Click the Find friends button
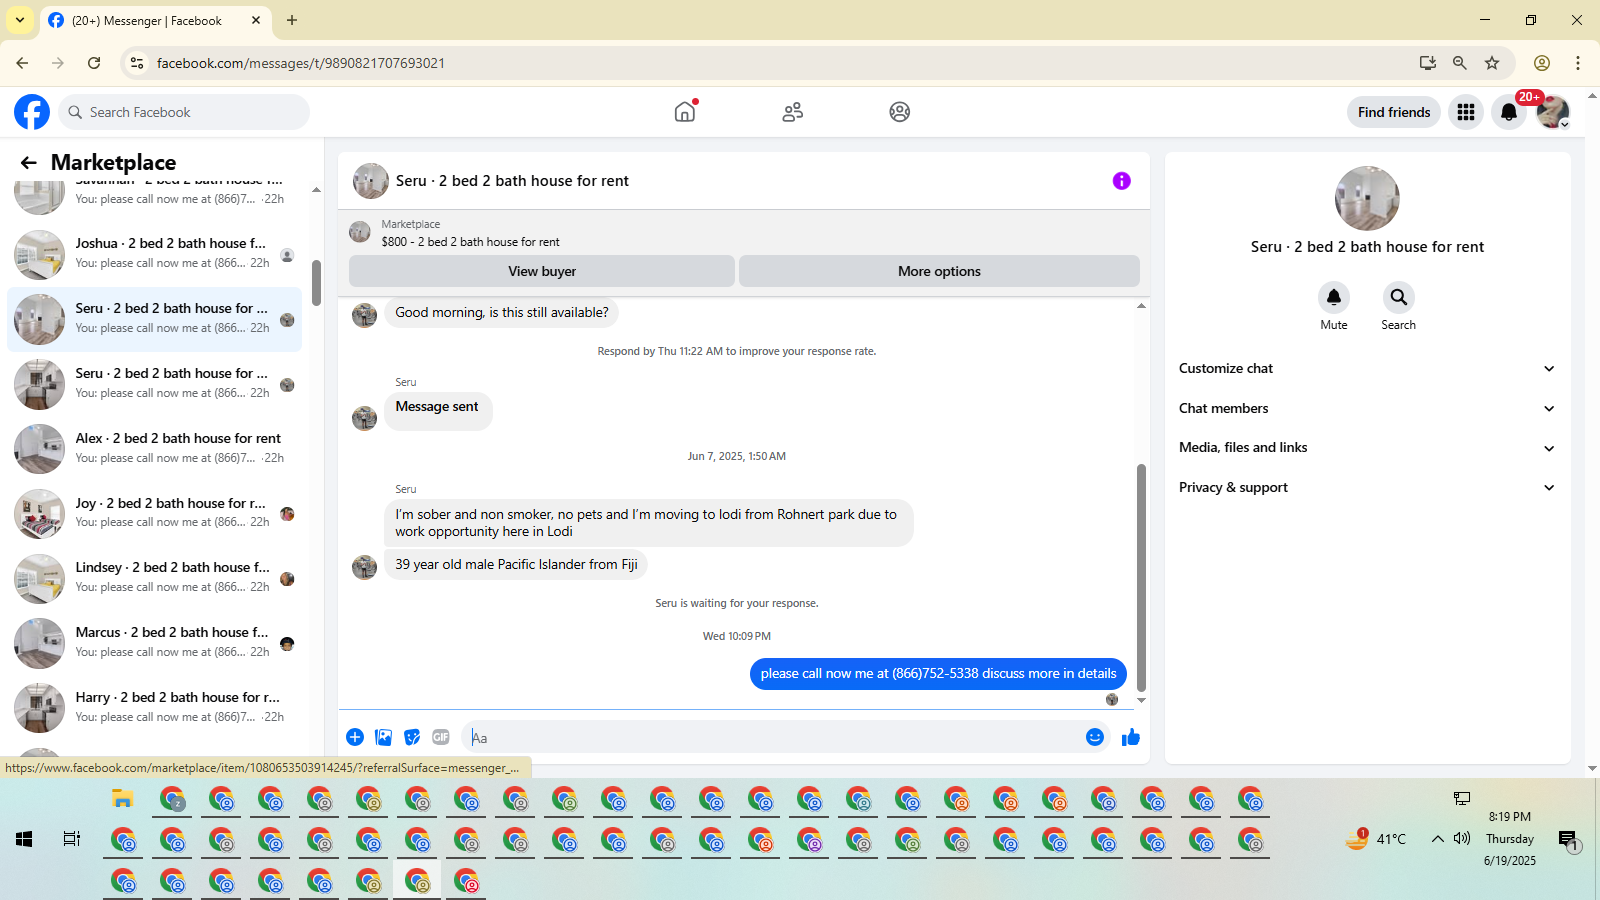This screenshot has height=900, width=1600. (1394, 112)
